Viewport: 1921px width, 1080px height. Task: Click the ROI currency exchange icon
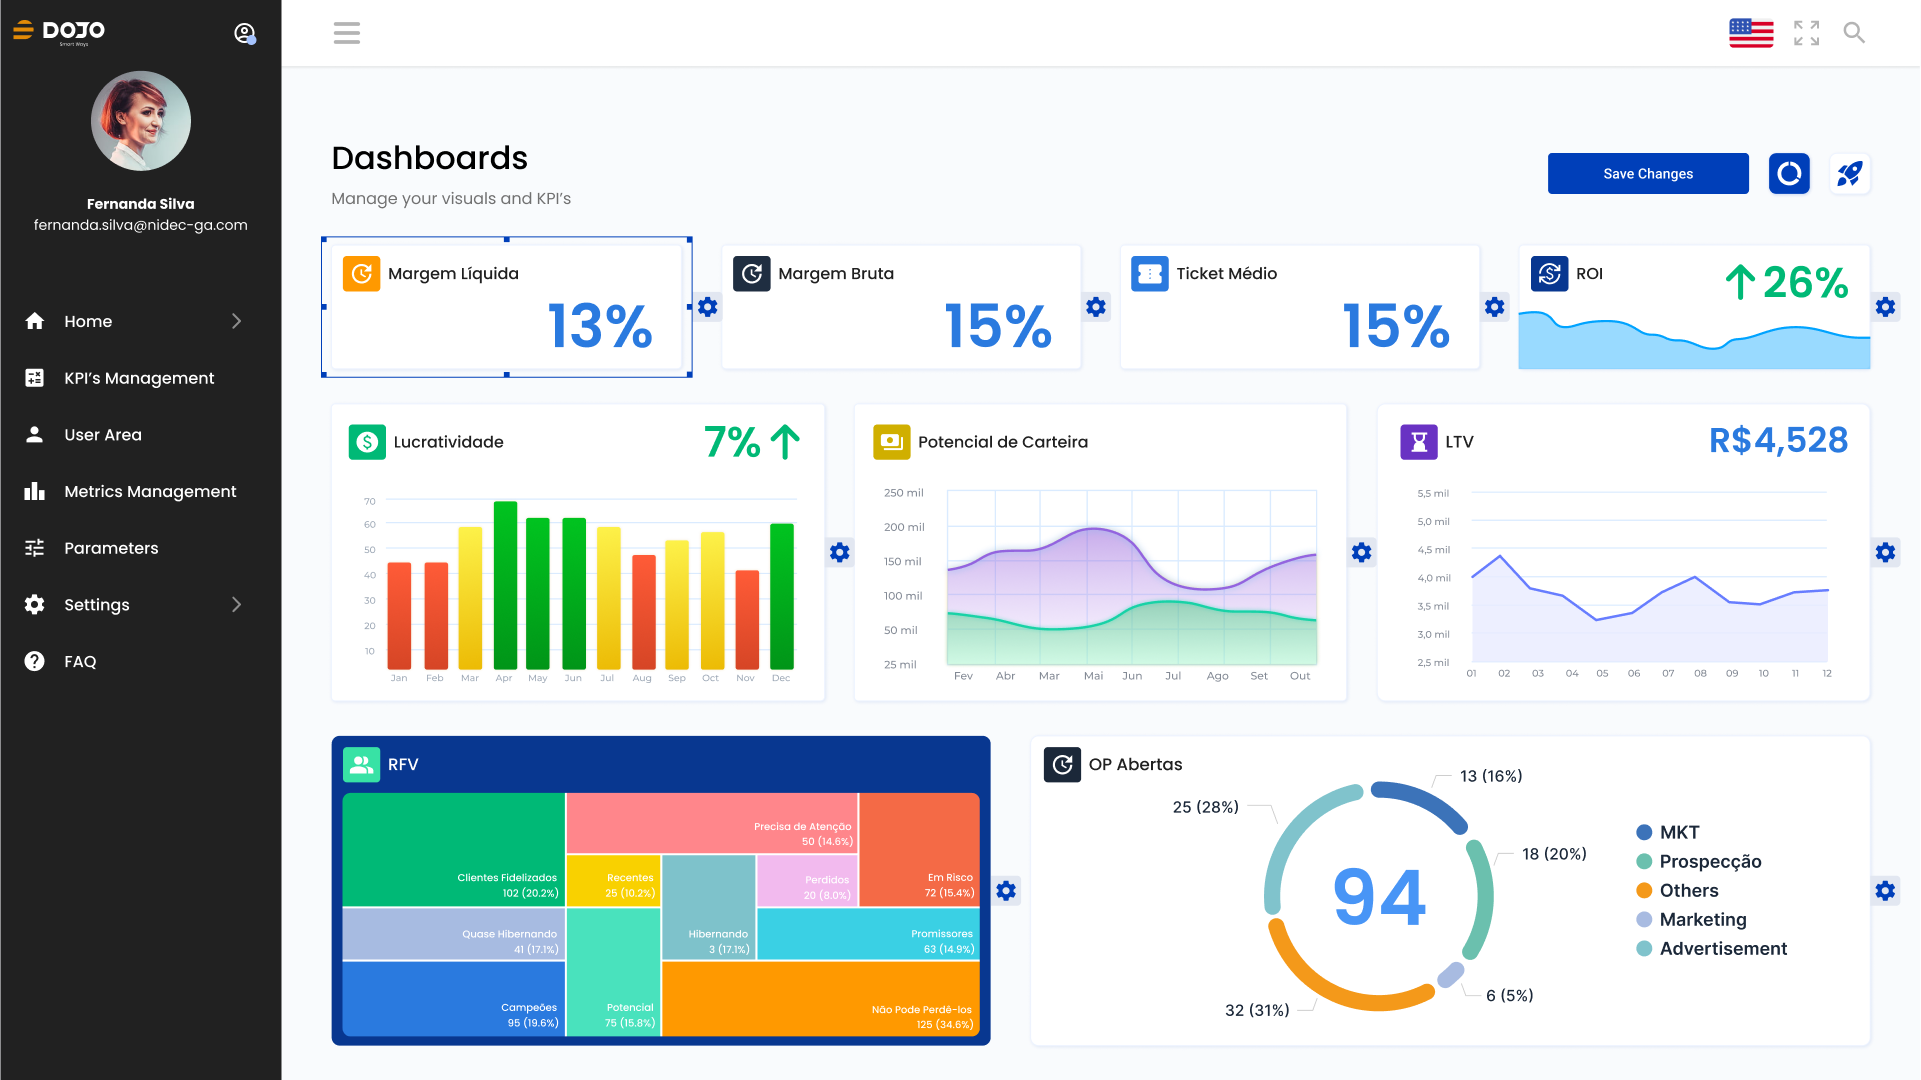1549,273
